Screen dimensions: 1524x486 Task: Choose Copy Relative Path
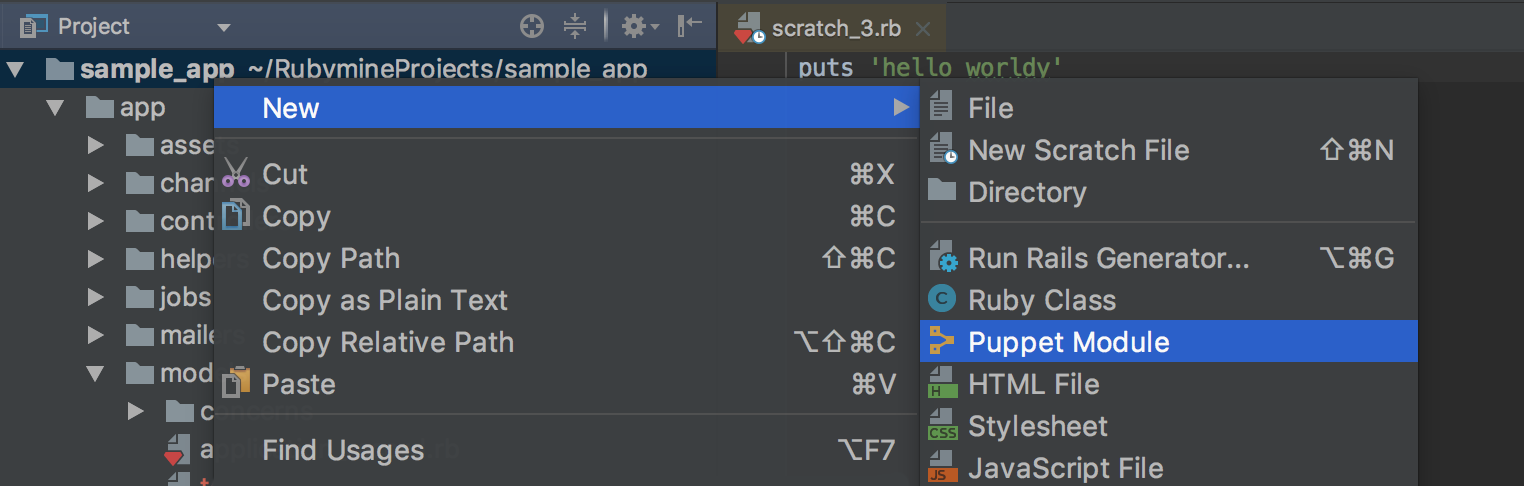tap(567, 342)
